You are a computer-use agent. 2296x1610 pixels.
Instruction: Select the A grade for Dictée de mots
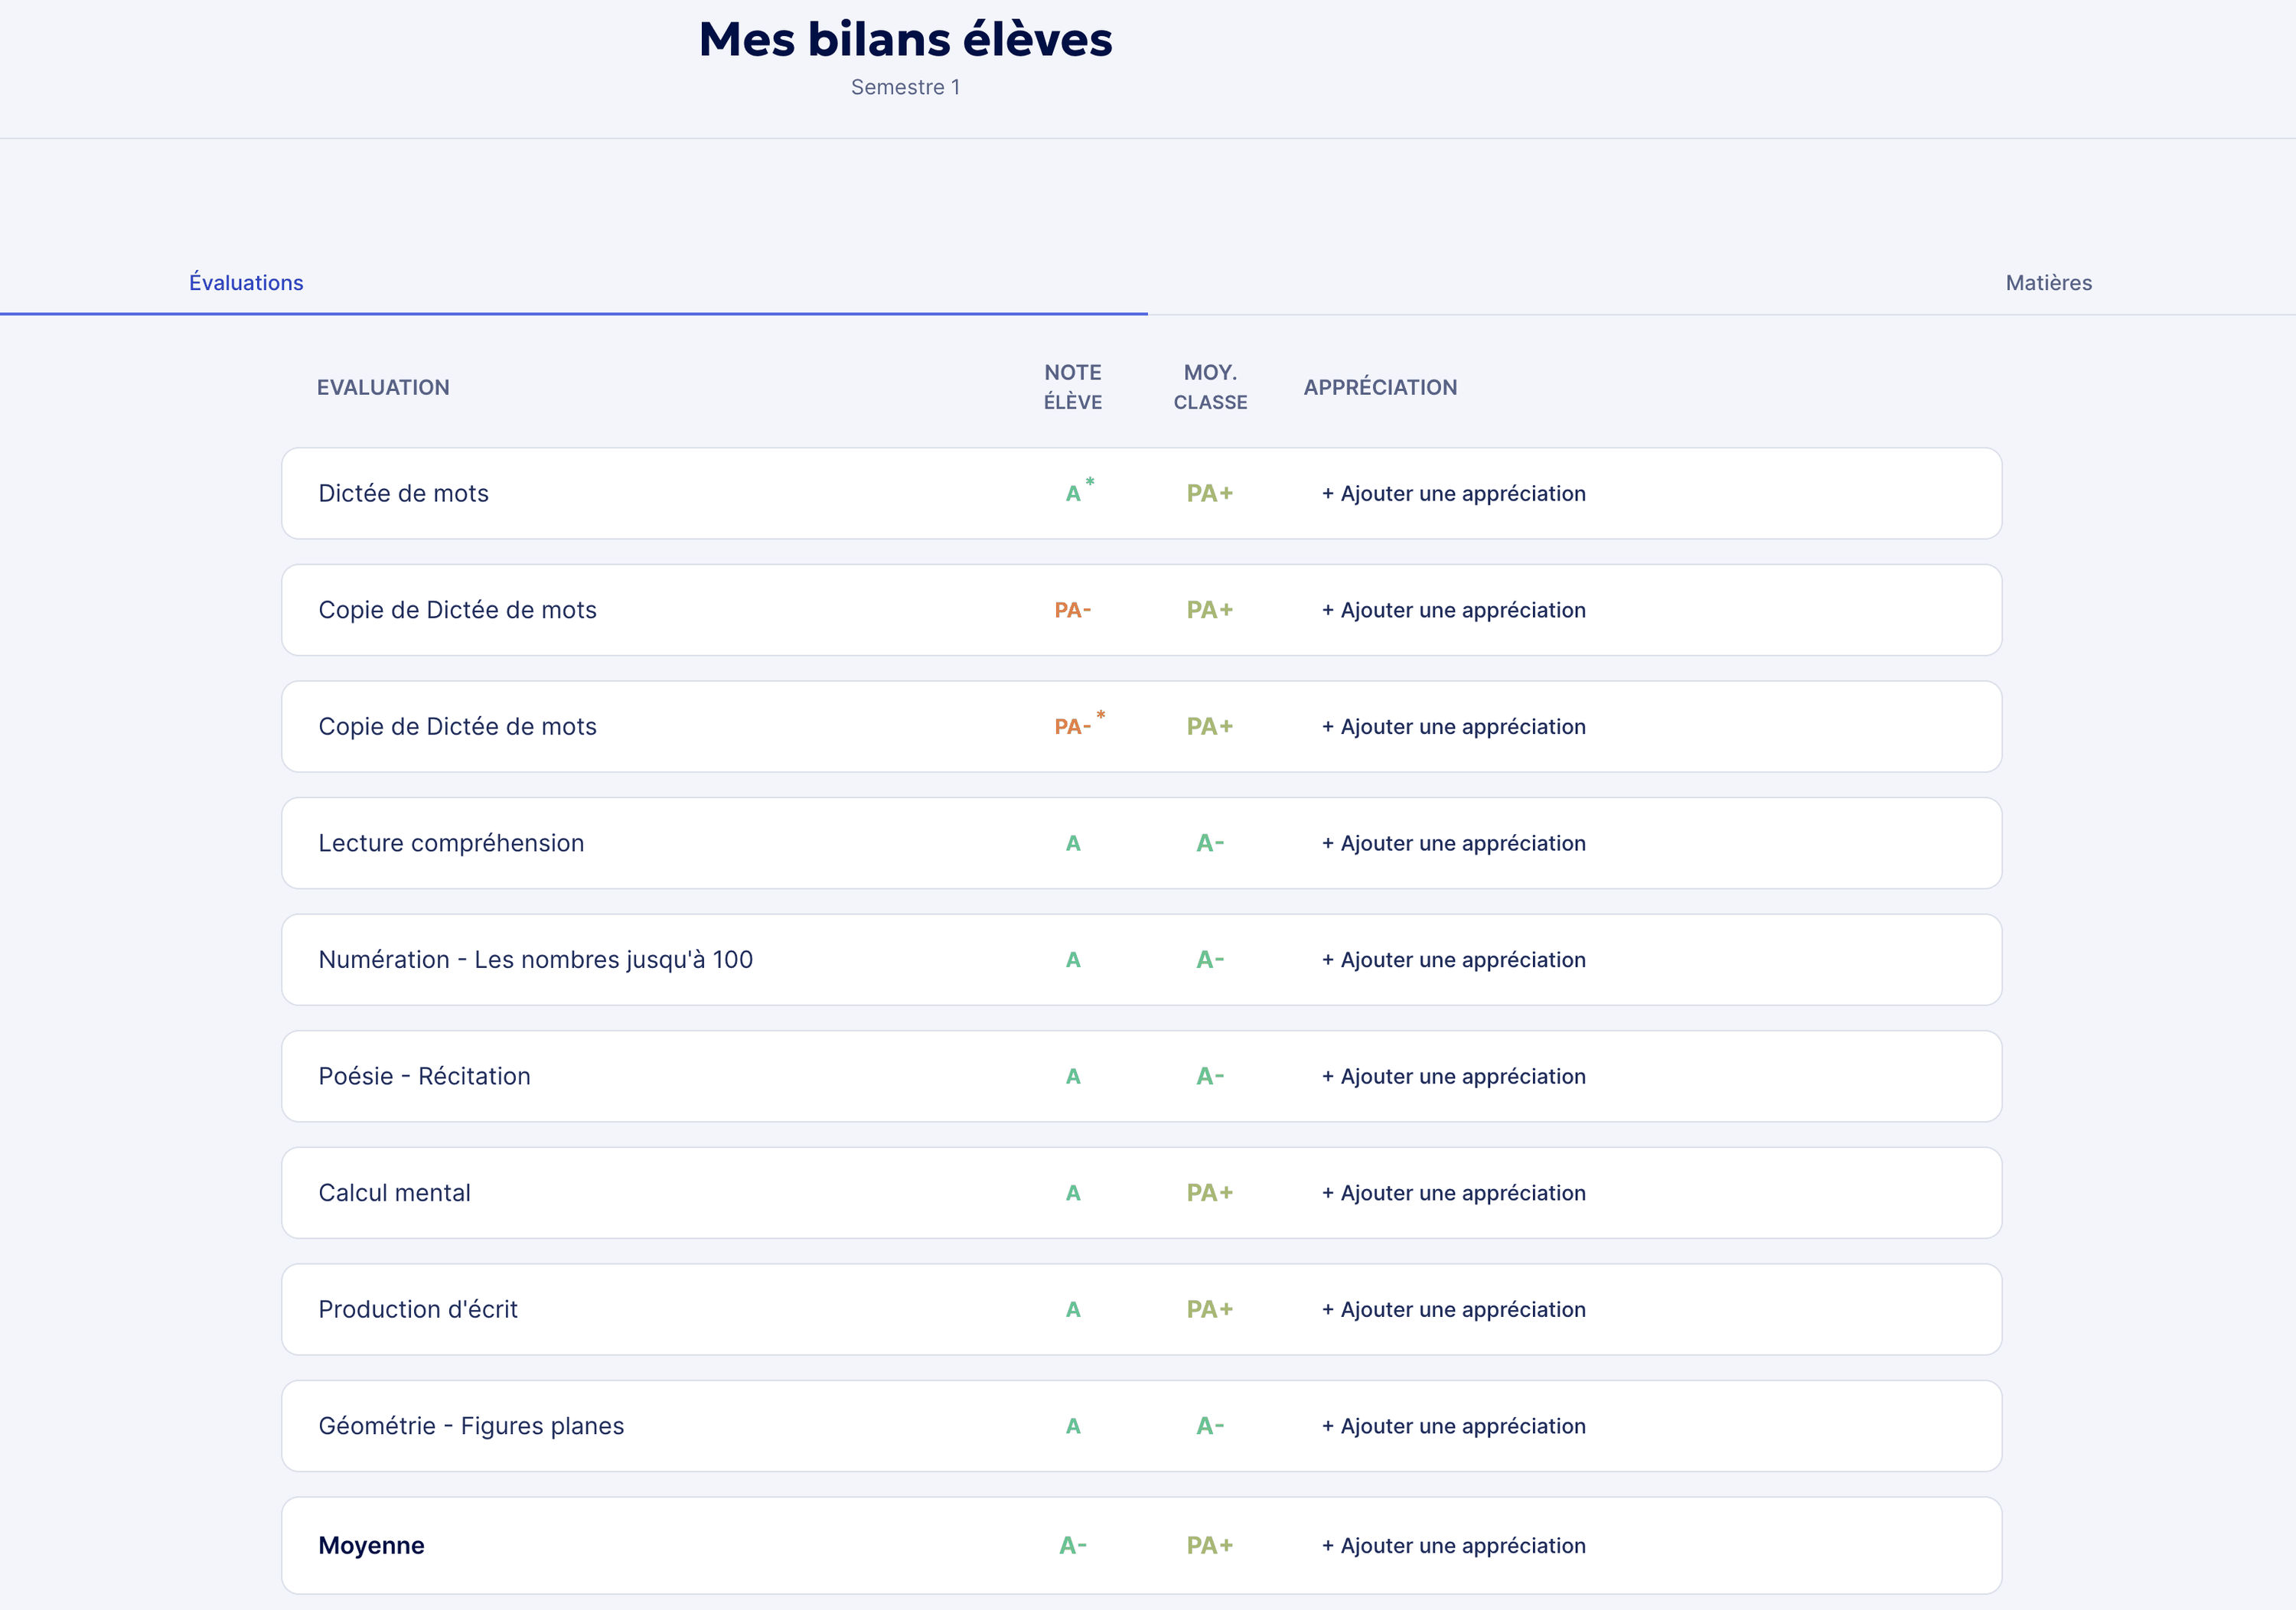[1071, 493]
